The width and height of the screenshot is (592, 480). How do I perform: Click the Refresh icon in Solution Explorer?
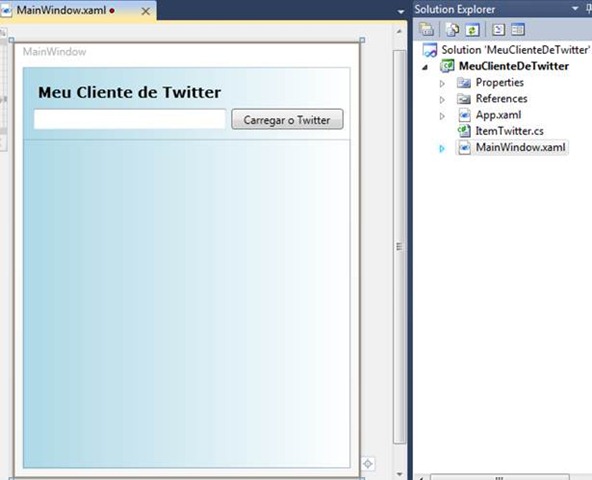coord(472,29)
